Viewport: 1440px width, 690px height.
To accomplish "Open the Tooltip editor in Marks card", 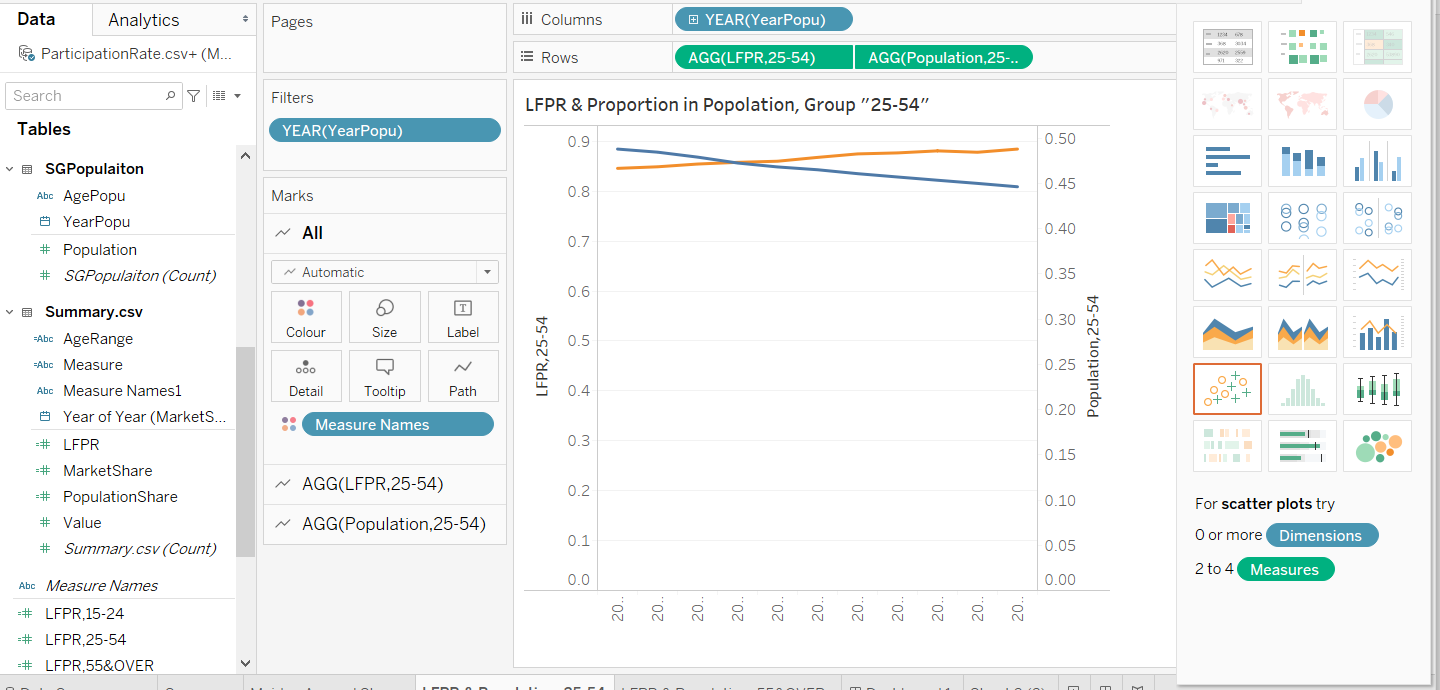I will pyautogui.click(x=384, y=376).
